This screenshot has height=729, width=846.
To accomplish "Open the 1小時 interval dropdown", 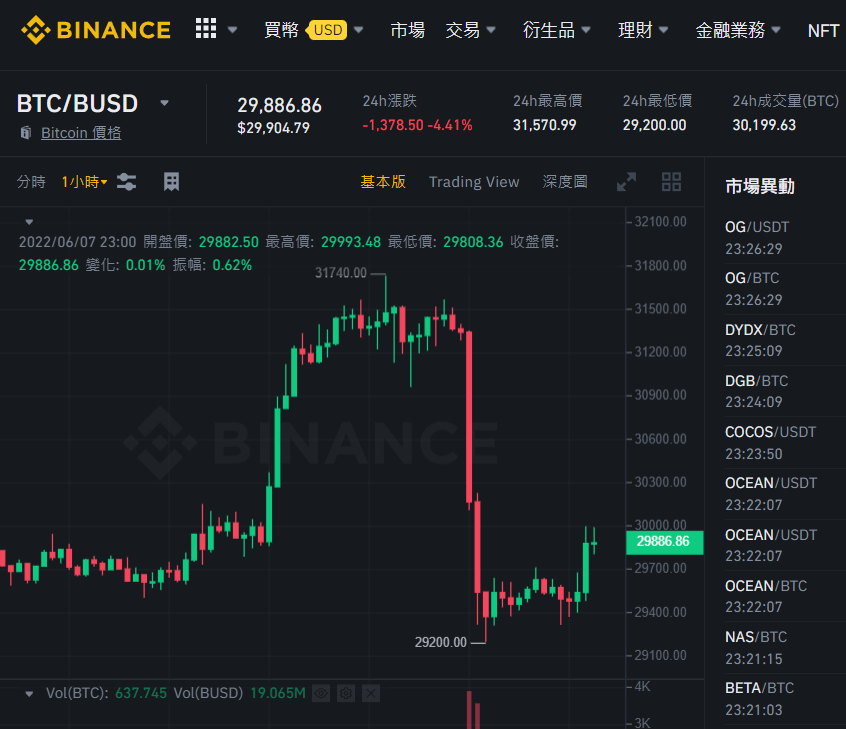I will tap(84, 182).
